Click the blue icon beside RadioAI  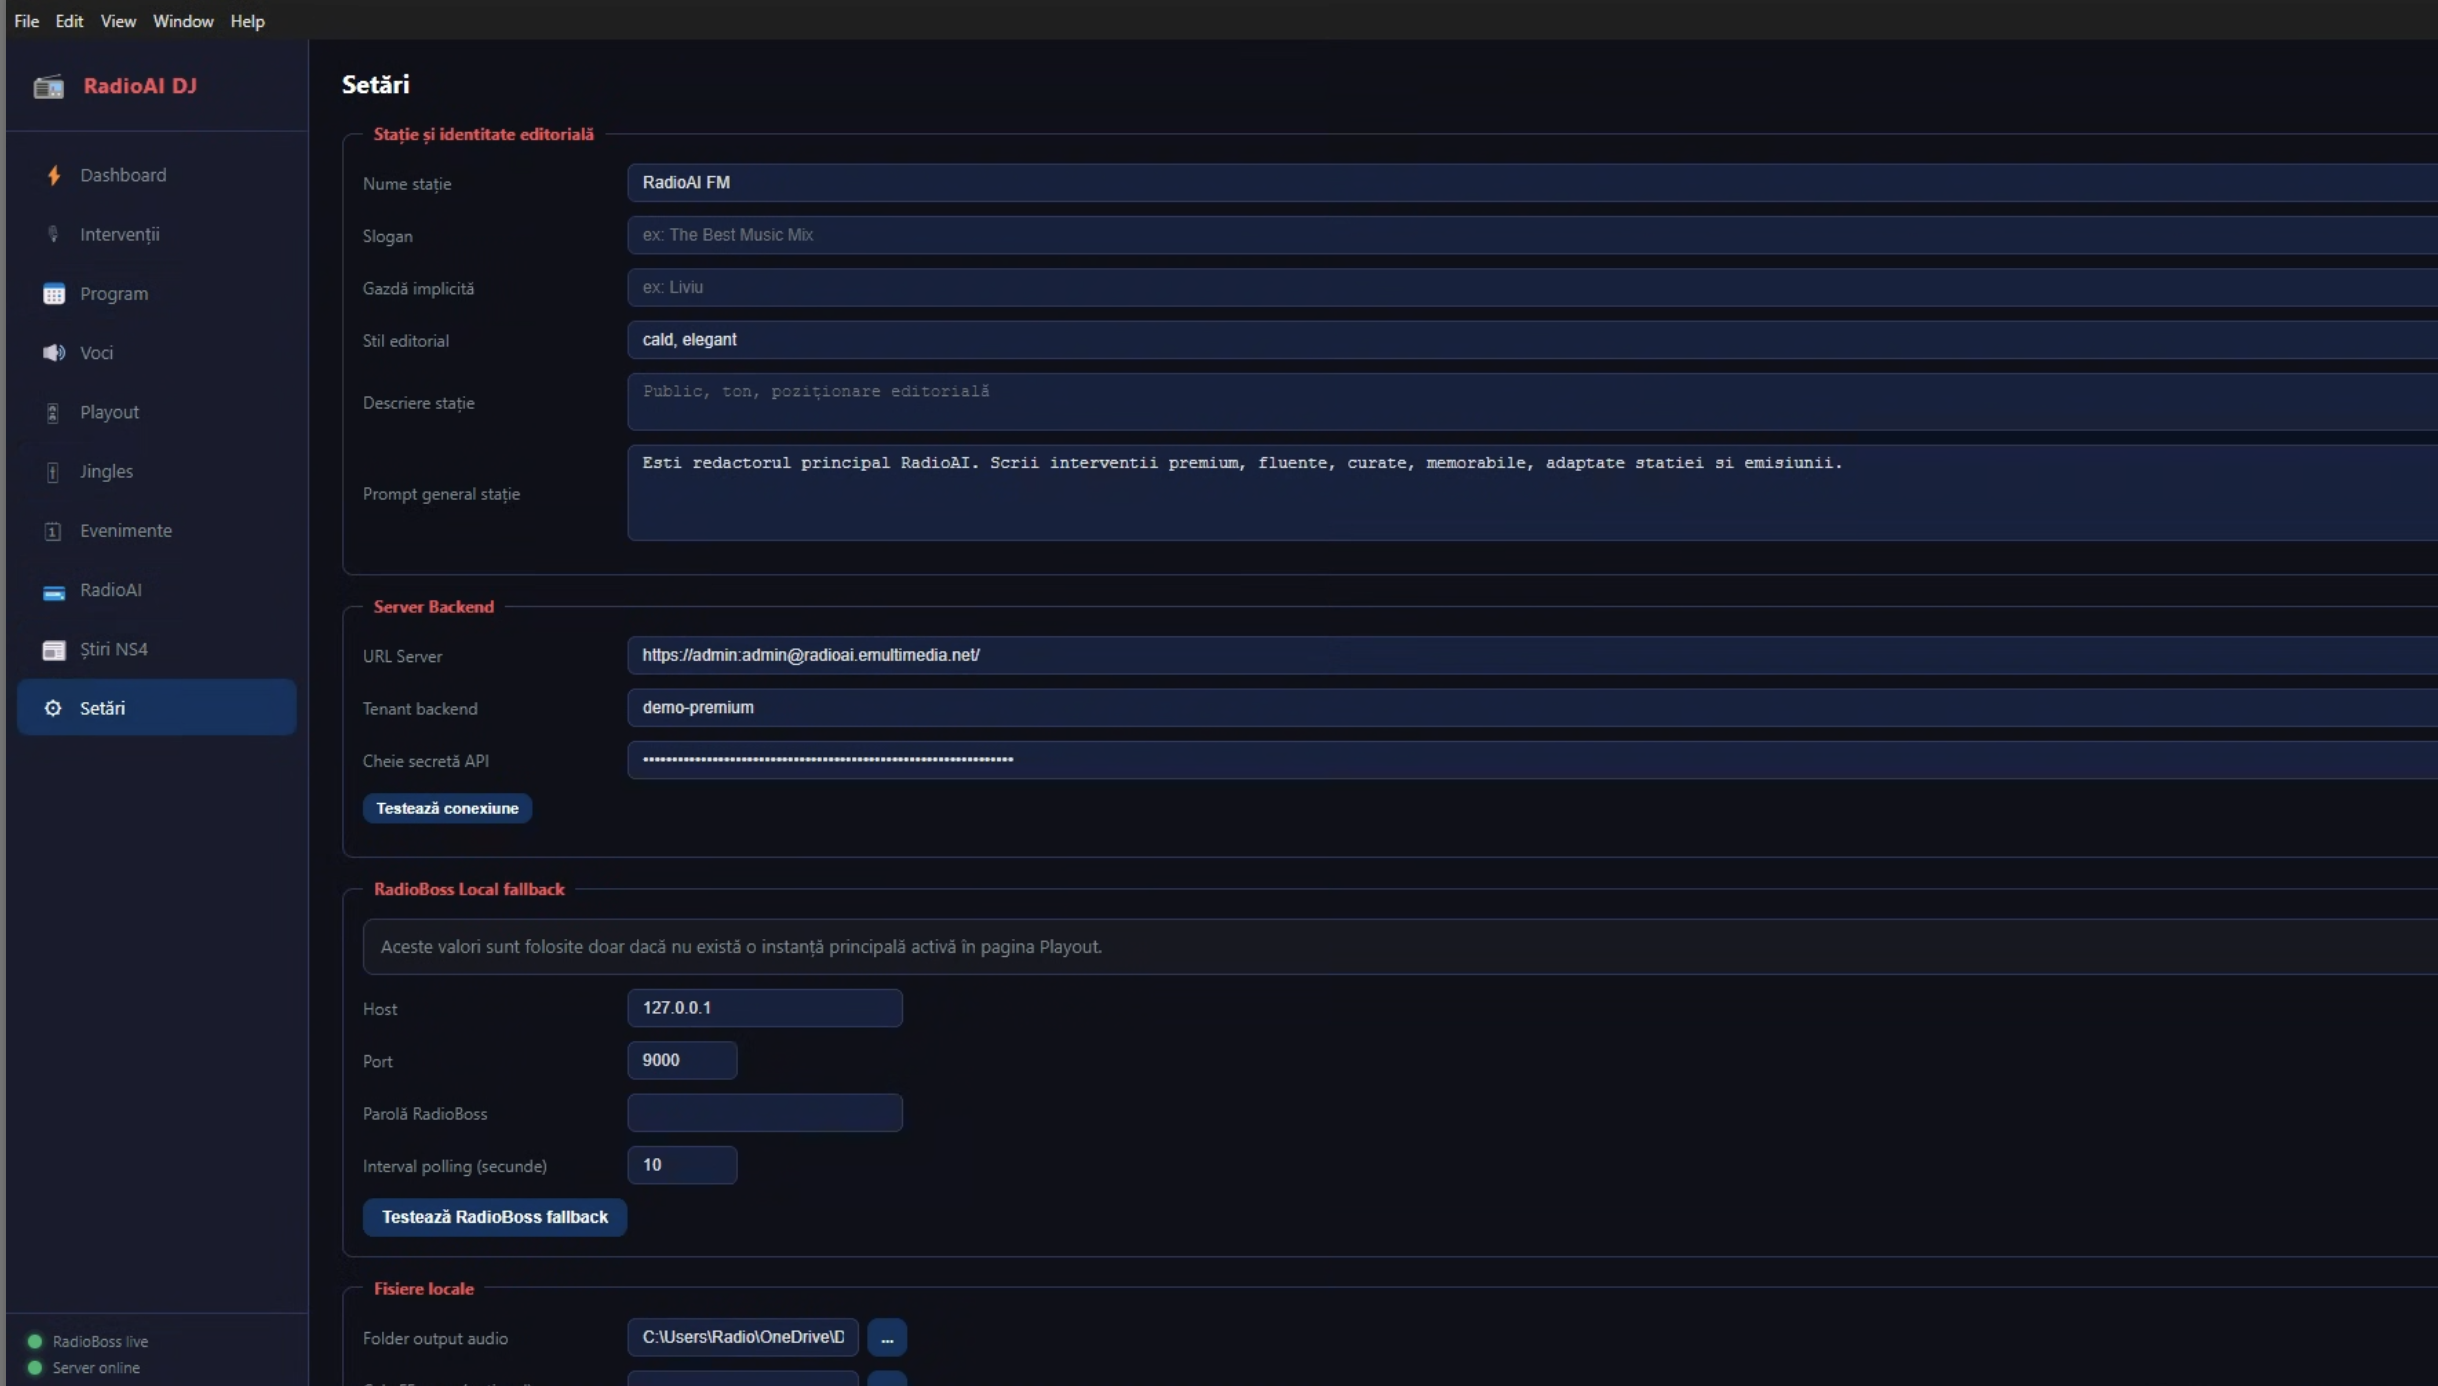point(54,592)
